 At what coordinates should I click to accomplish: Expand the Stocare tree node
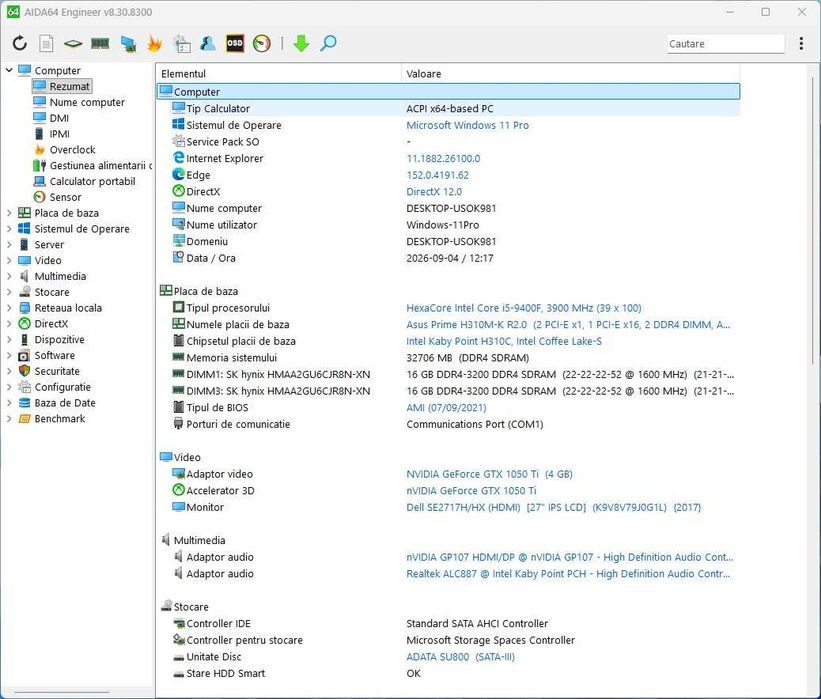pyautogui.click(x=9, y=292)
